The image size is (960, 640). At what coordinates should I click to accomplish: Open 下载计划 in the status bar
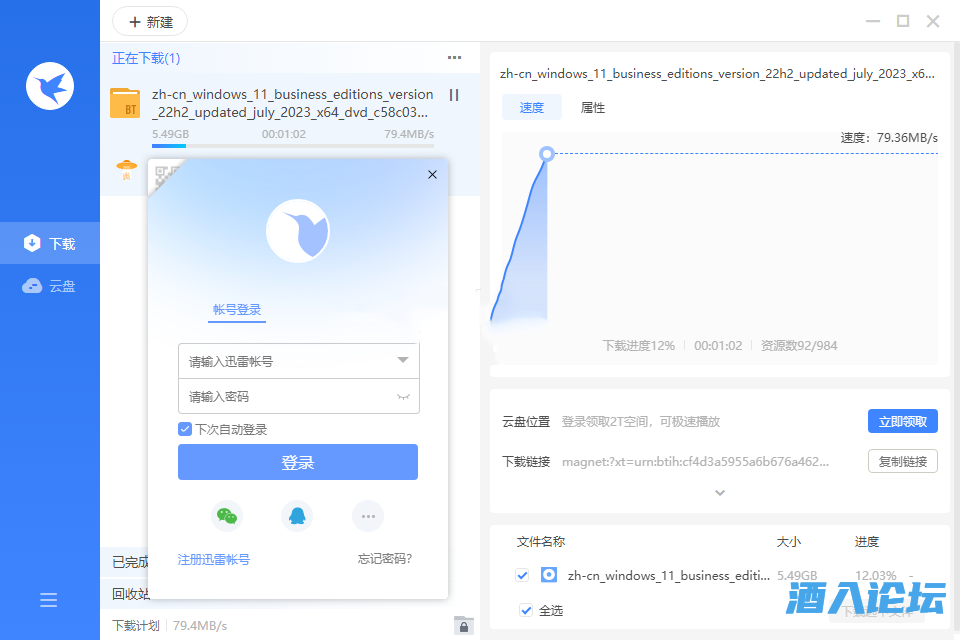tap(135, 625)
